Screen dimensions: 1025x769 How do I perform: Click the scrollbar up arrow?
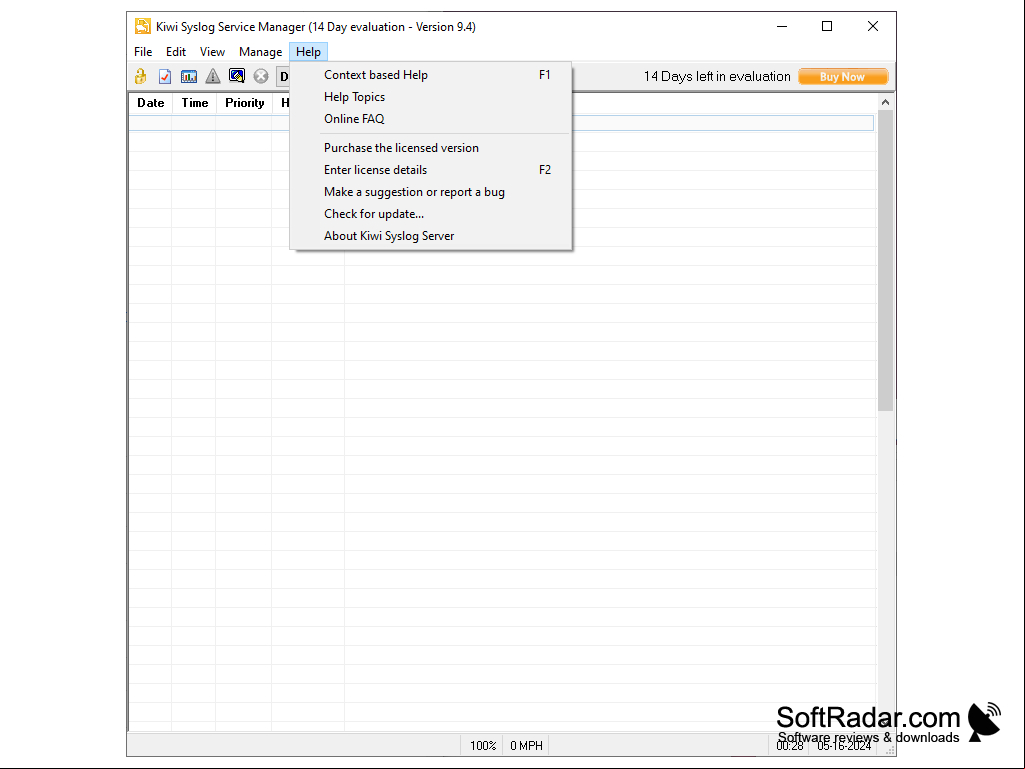pyautogui.click(x=885, y=102)
